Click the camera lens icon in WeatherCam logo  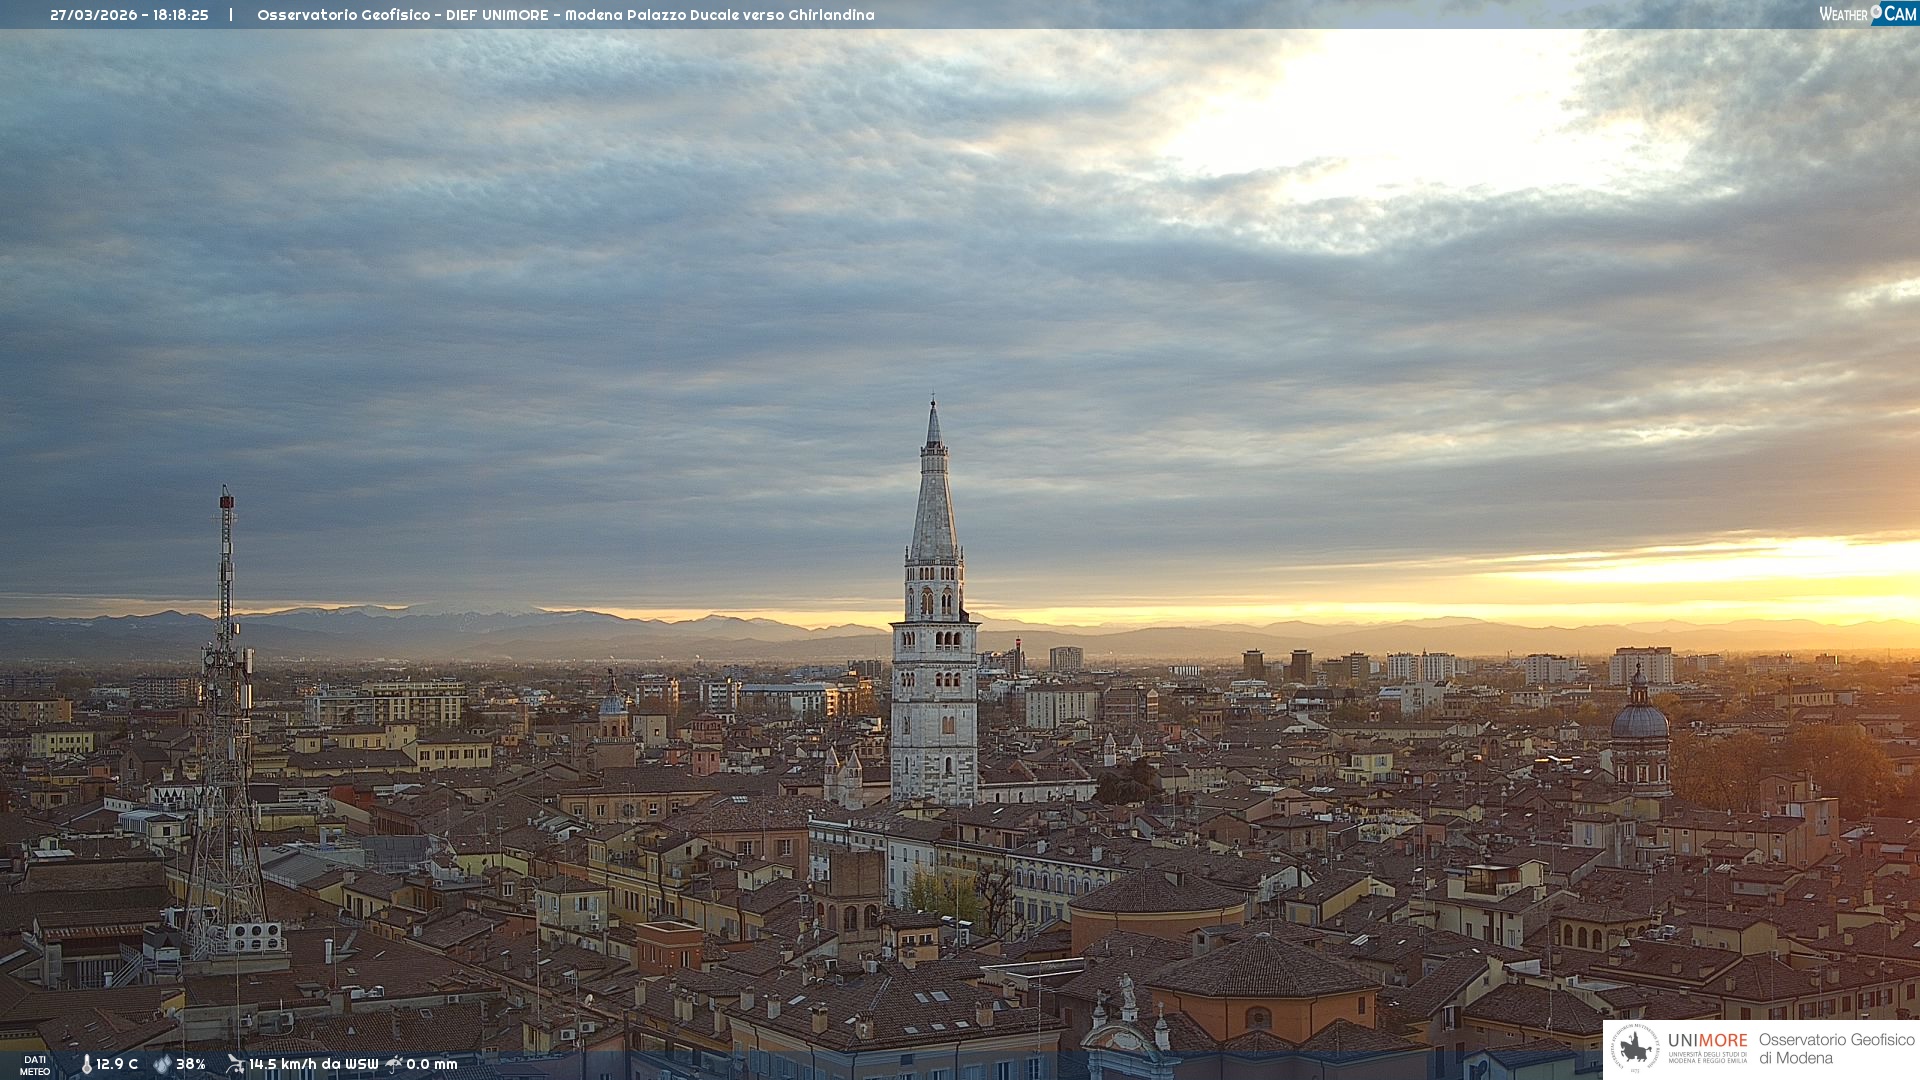point(1876,12)
